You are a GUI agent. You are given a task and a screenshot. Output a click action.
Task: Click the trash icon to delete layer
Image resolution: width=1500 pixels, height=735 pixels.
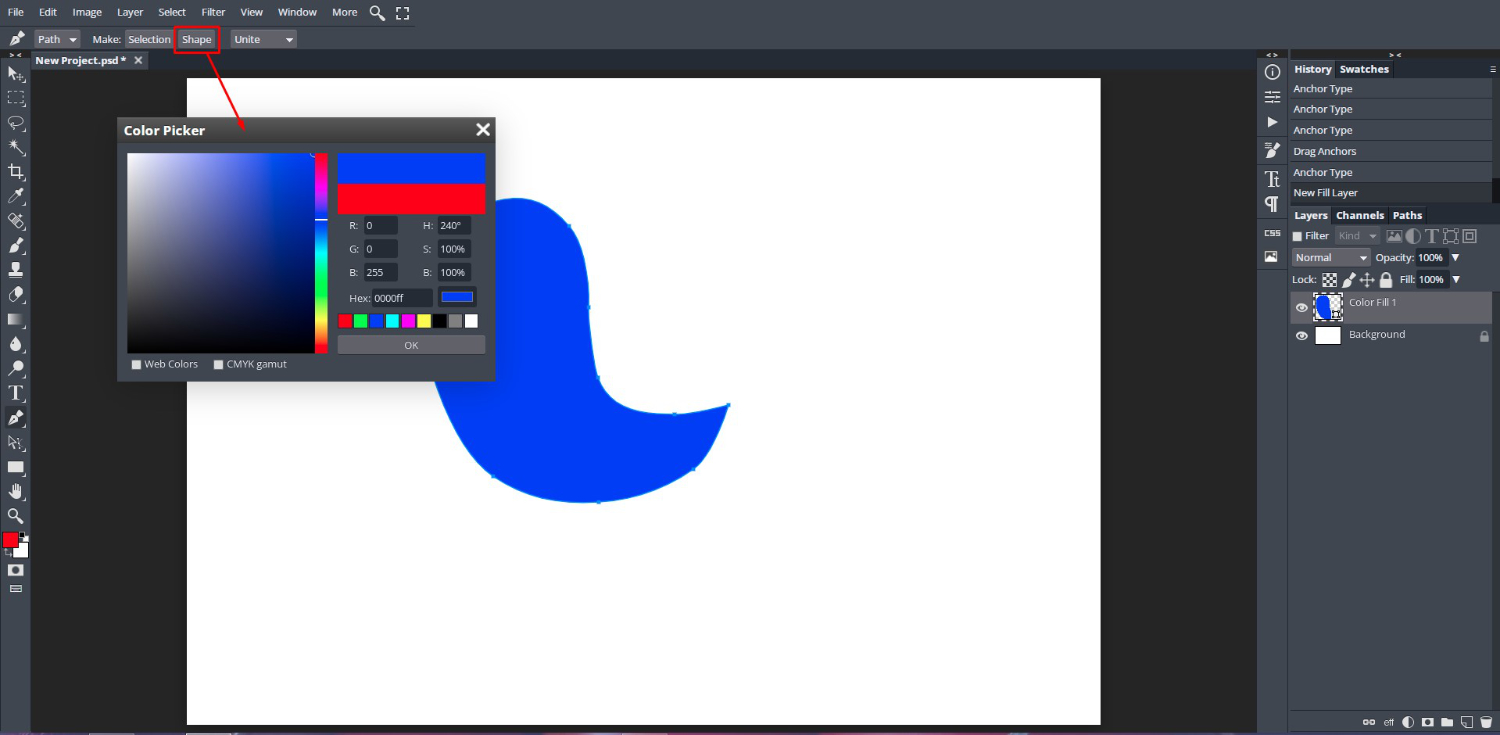tap(1485, 721)
